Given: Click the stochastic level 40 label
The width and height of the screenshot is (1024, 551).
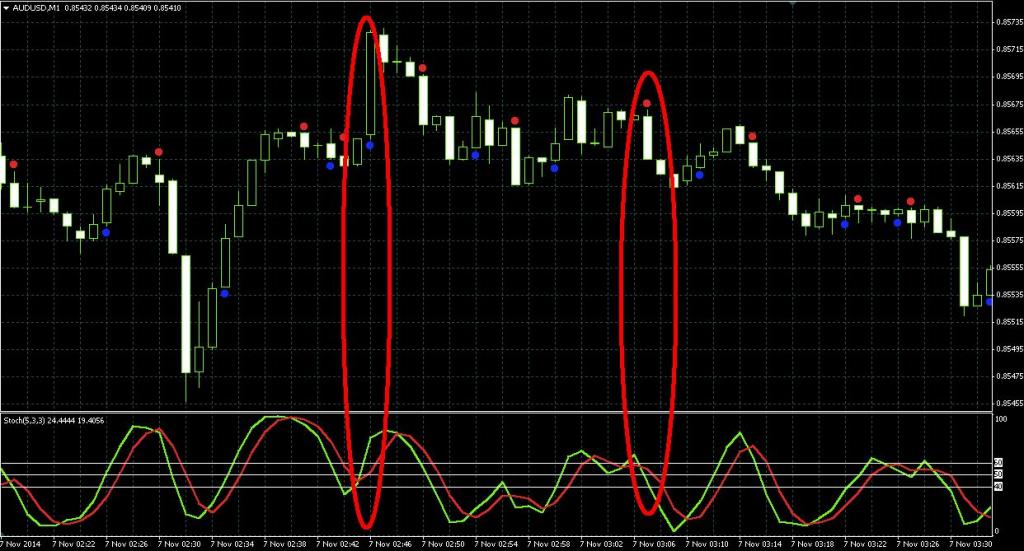Looking at the screenshot, I should coord(998,487).
